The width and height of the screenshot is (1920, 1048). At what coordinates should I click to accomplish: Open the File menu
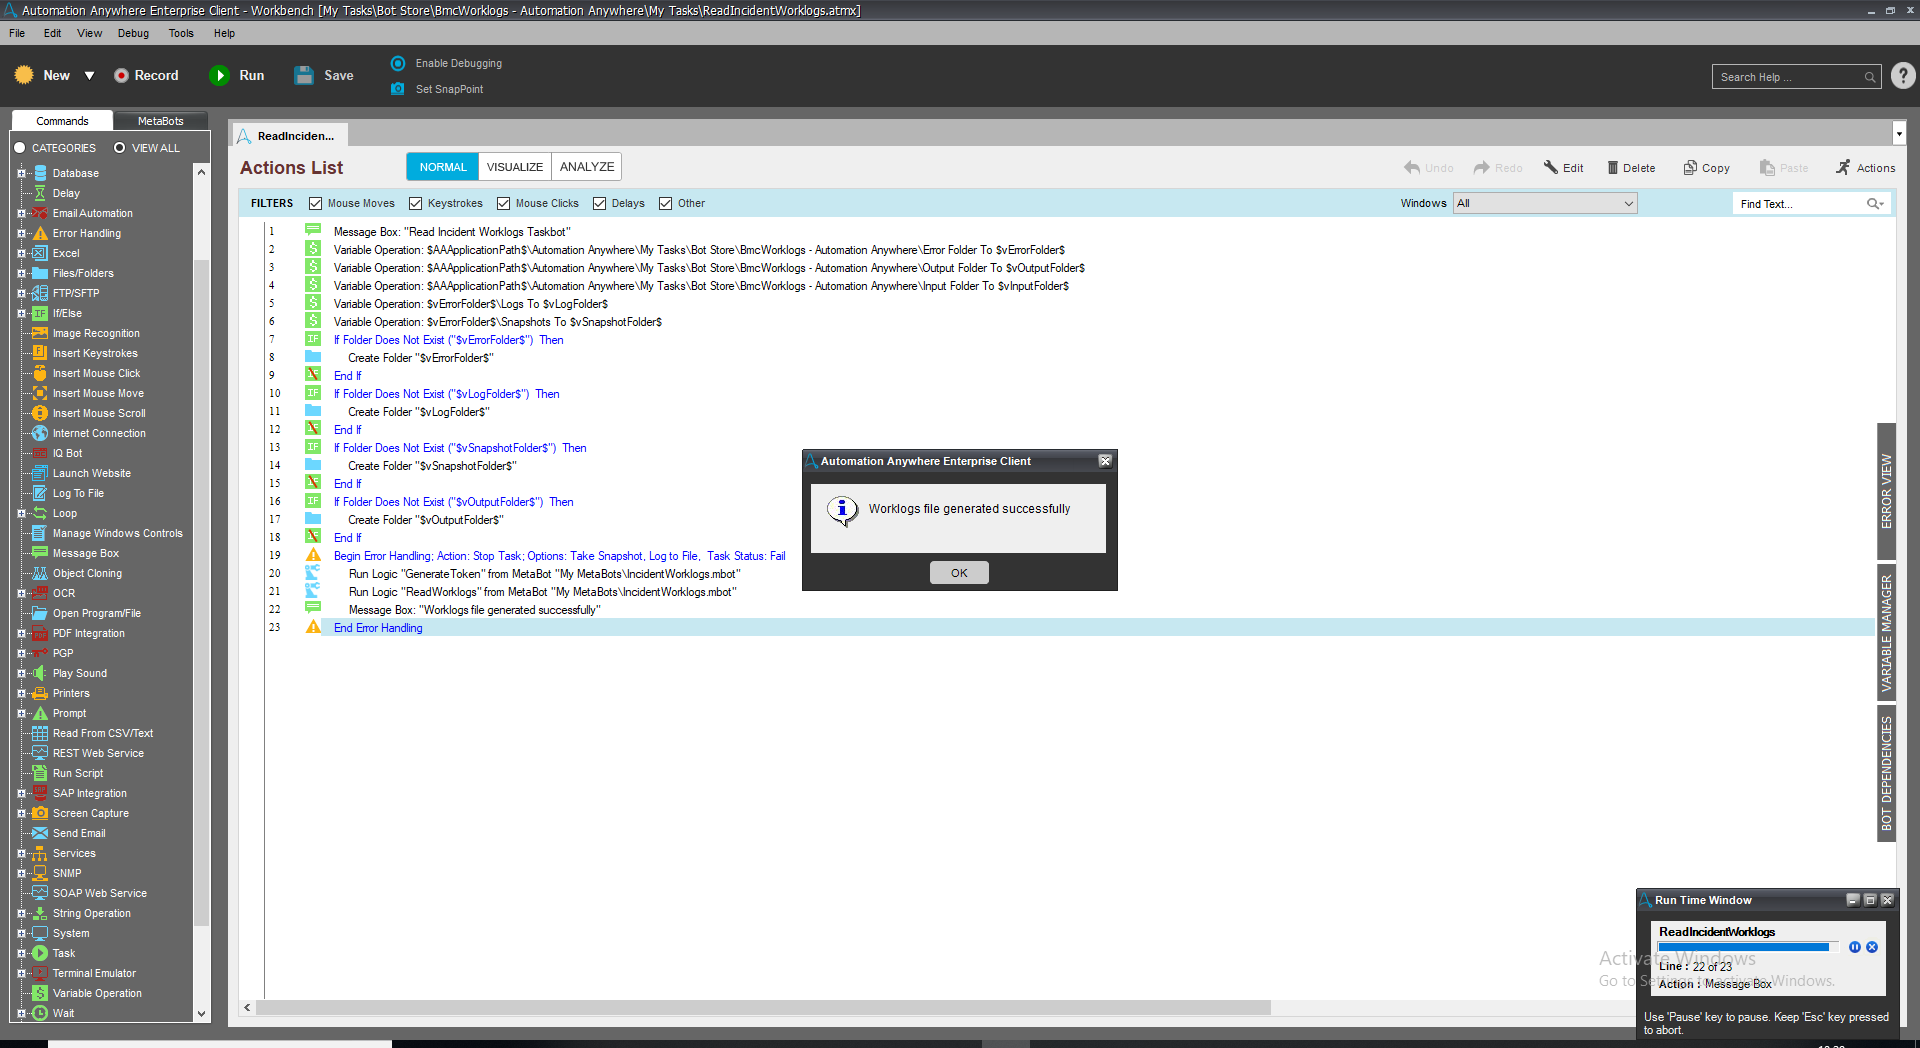point(17,33)
